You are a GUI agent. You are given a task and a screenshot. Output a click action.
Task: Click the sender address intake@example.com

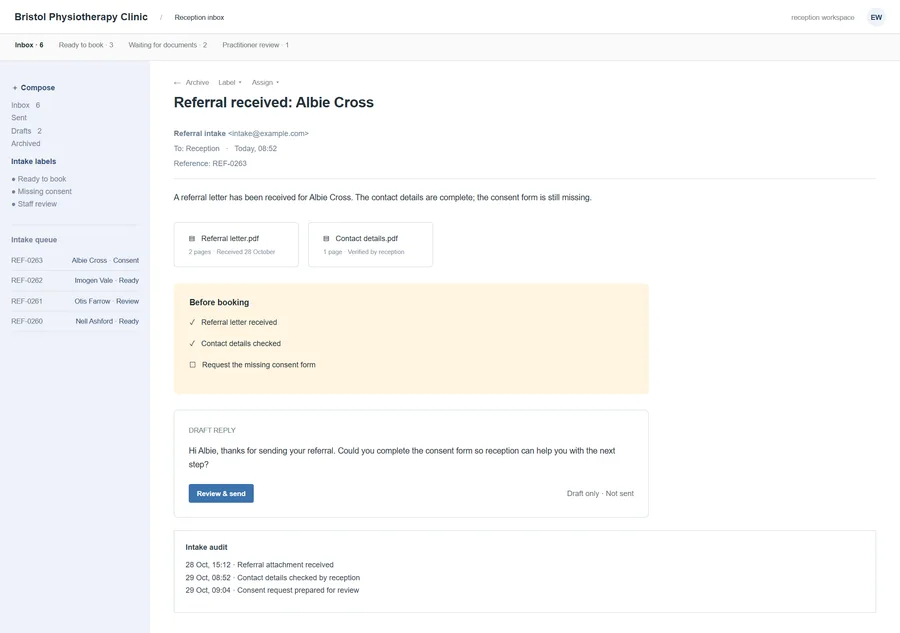click(x=268, y=133)
